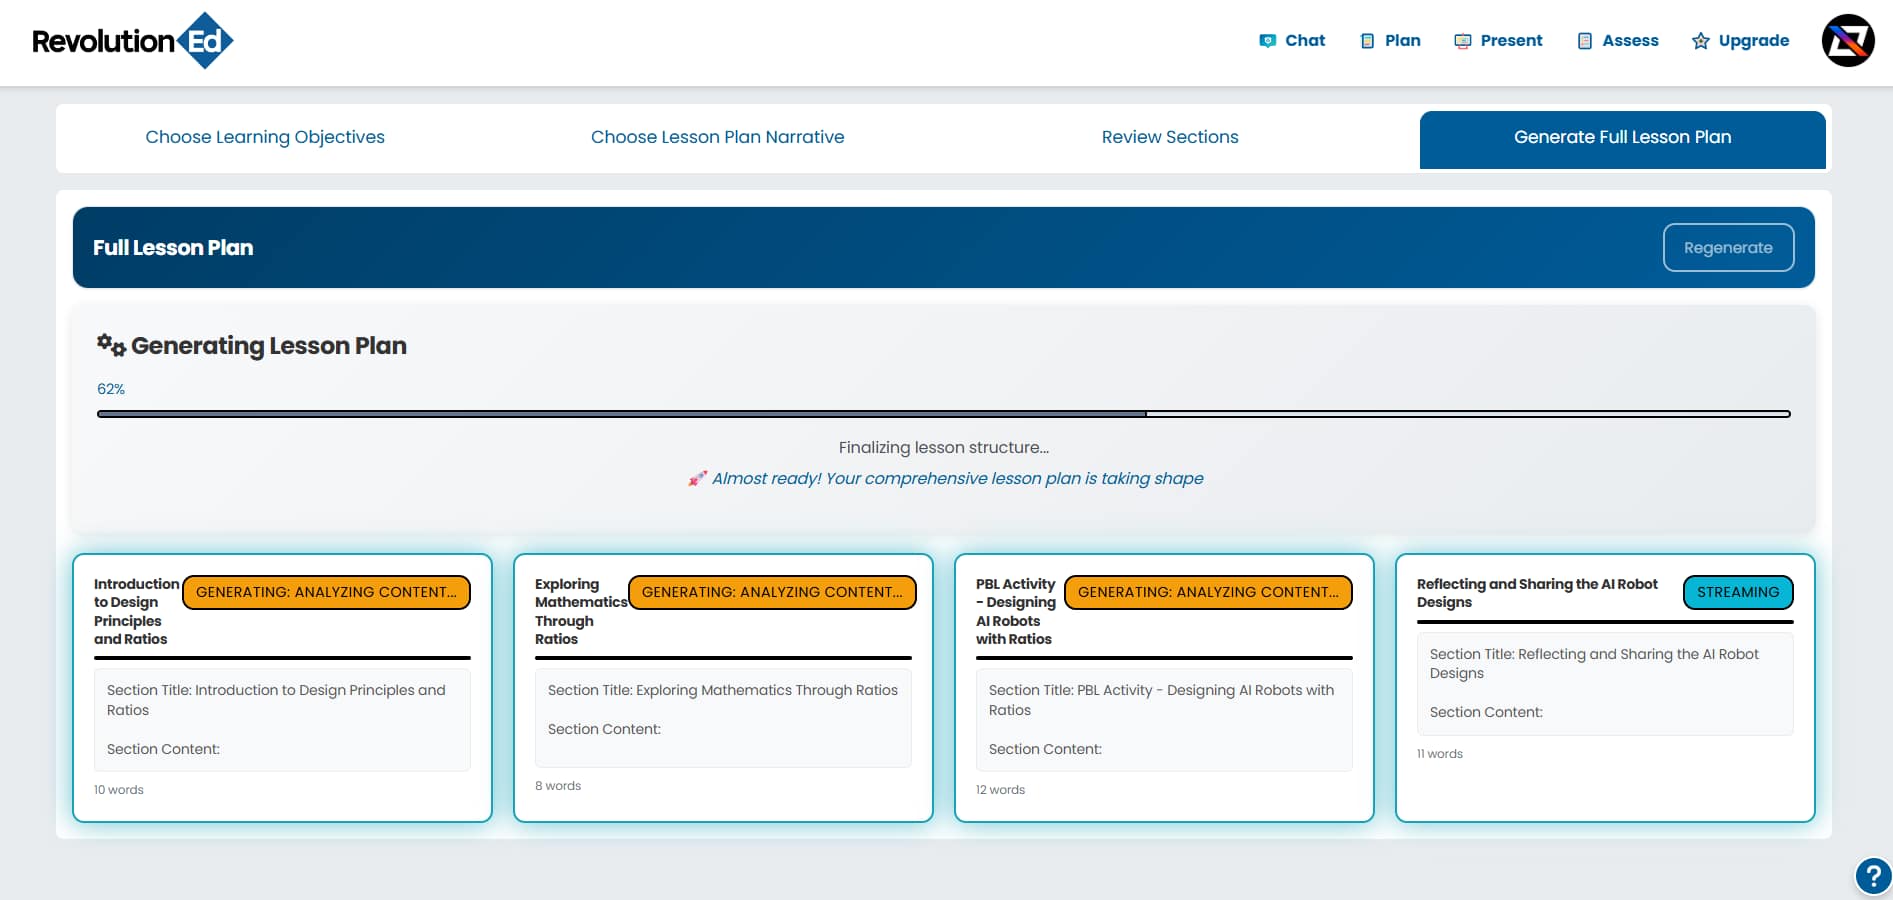
Task: Click the STREAMING badge on Reflecting and Sharing card
Action: pyautogui.click(x=1738, y=592)
